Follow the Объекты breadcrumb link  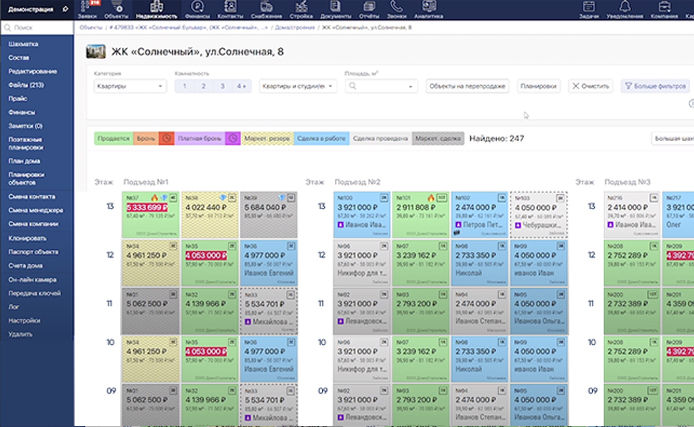coord(91,27)
